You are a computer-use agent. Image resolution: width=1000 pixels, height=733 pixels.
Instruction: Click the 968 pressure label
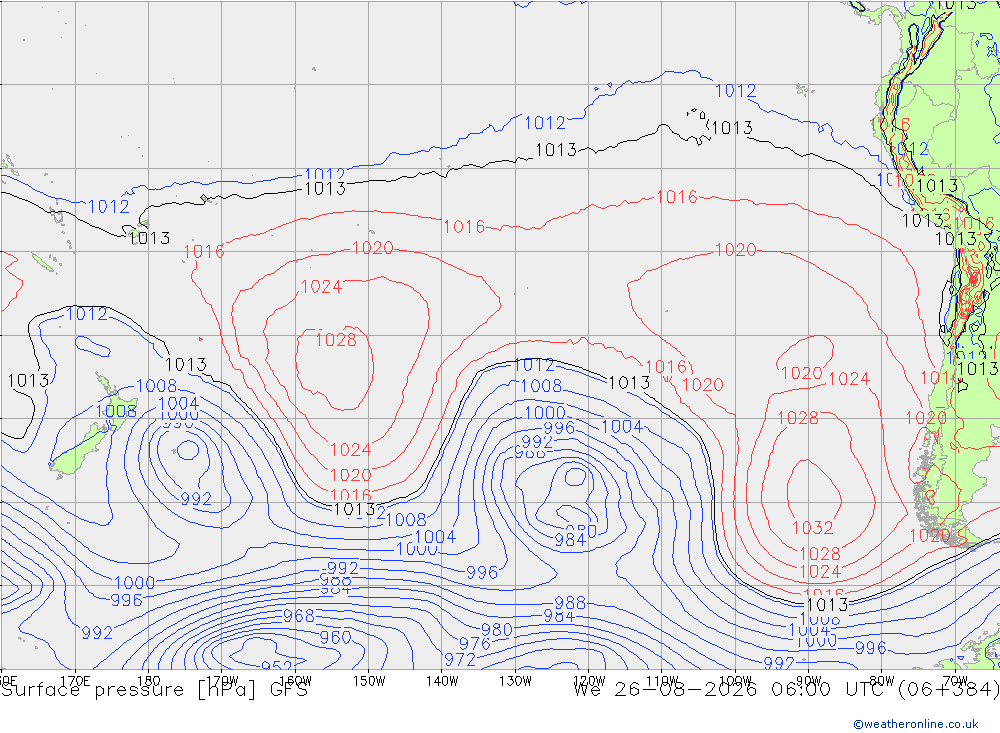[x=298, y=616]
